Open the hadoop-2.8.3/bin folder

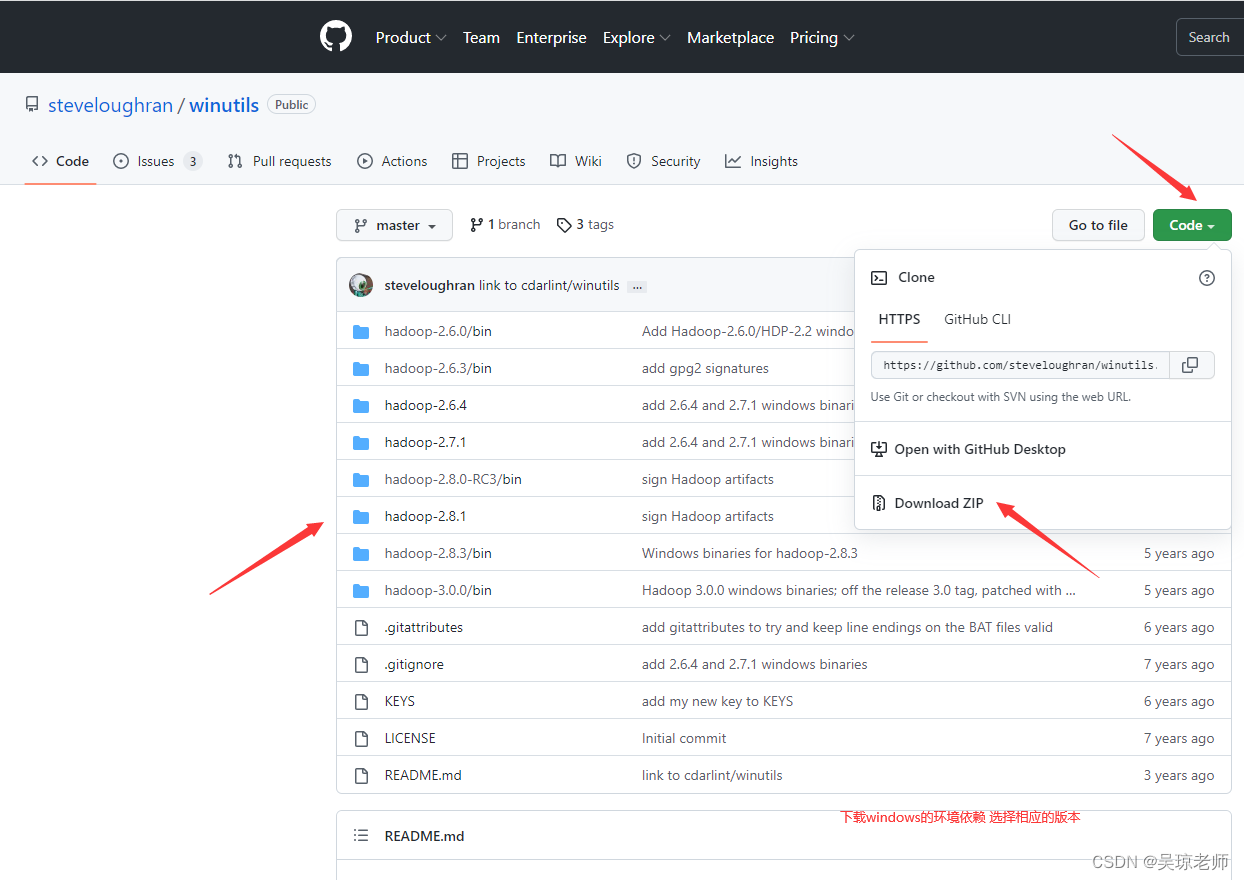[x=438, y=553]
